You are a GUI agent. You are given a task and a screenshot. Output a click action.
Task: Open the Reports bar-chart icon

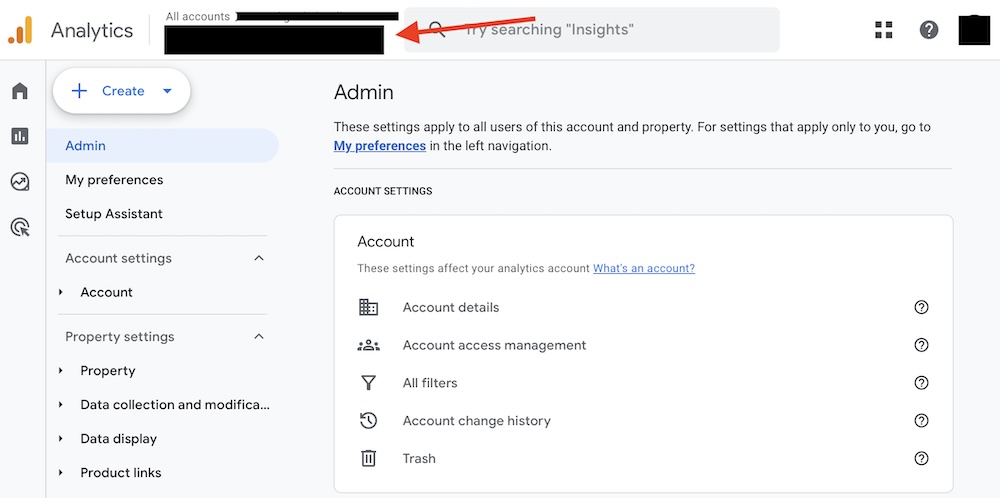(x=20, y=136)
